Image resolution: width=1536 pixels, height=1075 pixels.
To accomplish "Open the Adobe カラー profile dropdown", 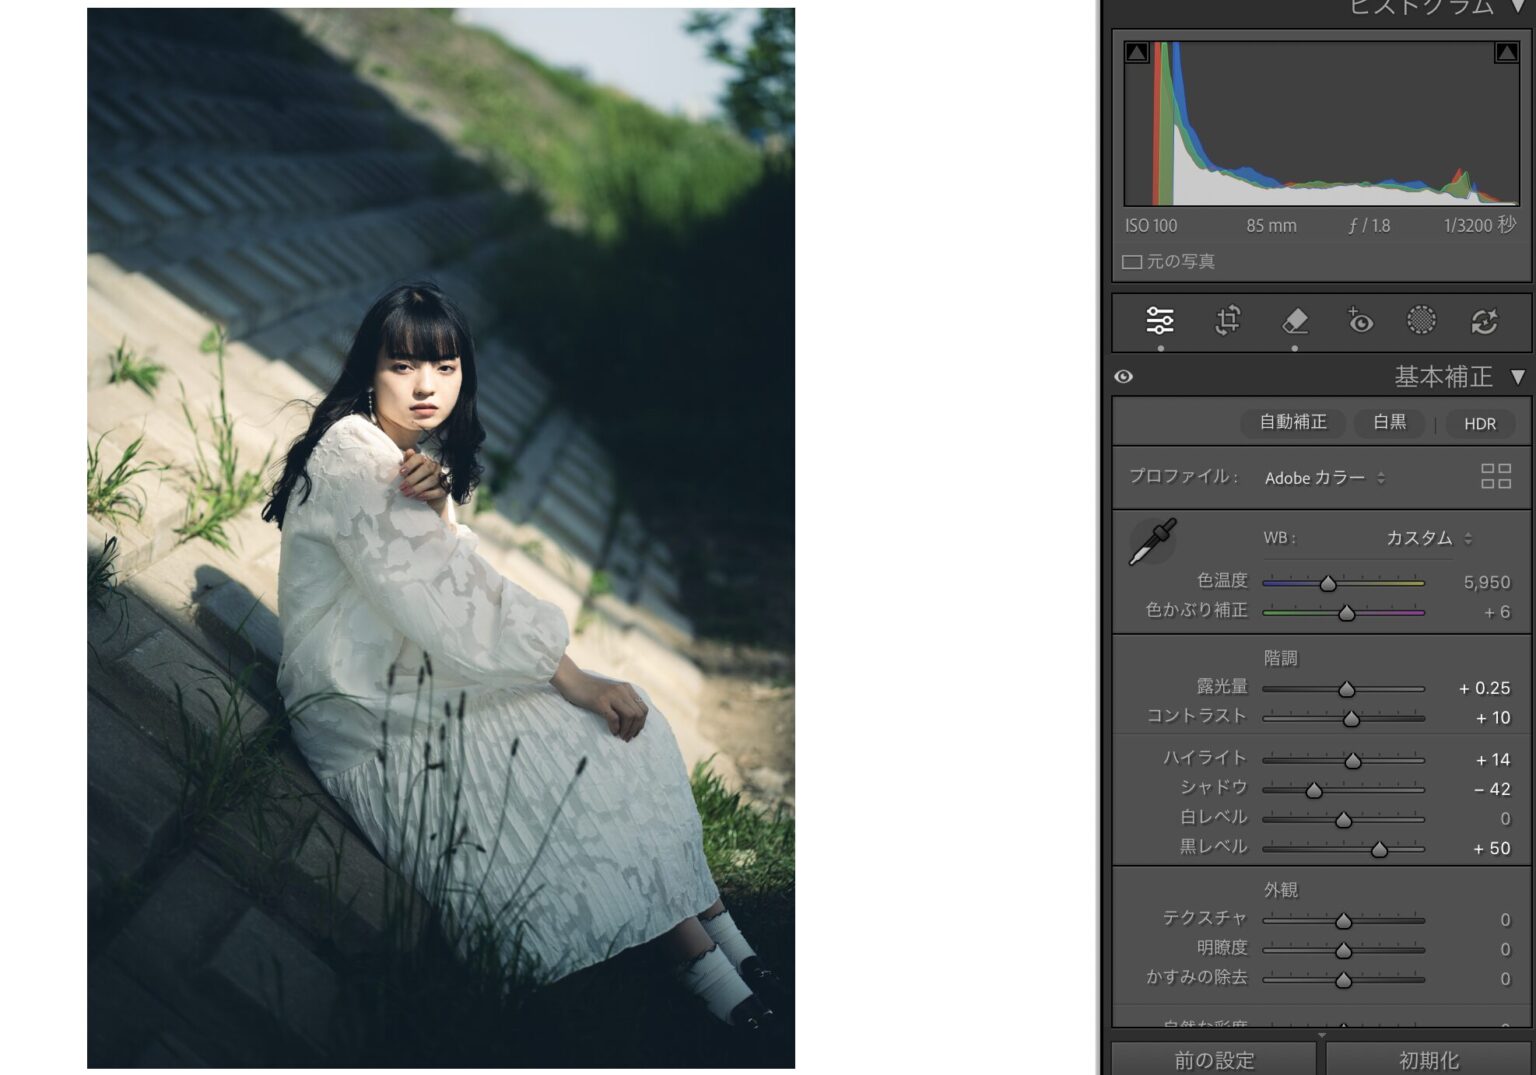I will point(1324,478).
